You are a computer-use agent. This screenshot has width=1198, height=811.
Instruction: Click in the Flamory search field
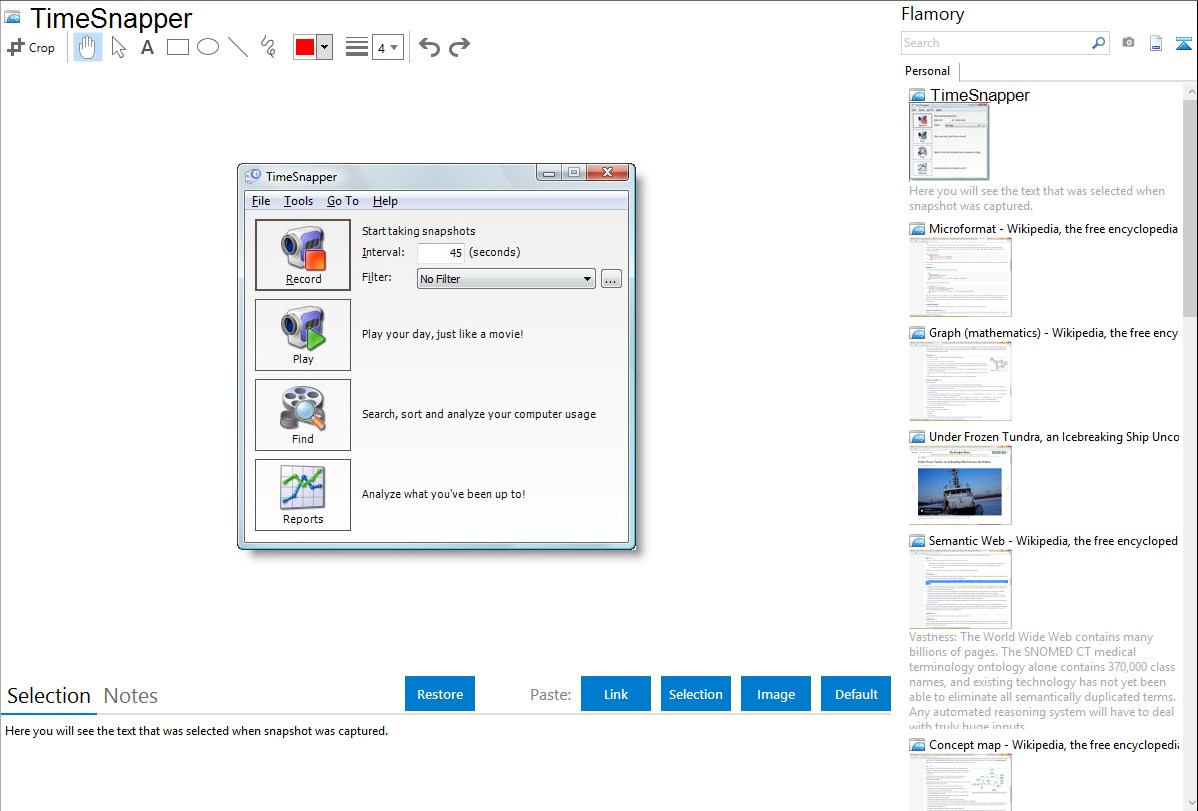point(994,43)
